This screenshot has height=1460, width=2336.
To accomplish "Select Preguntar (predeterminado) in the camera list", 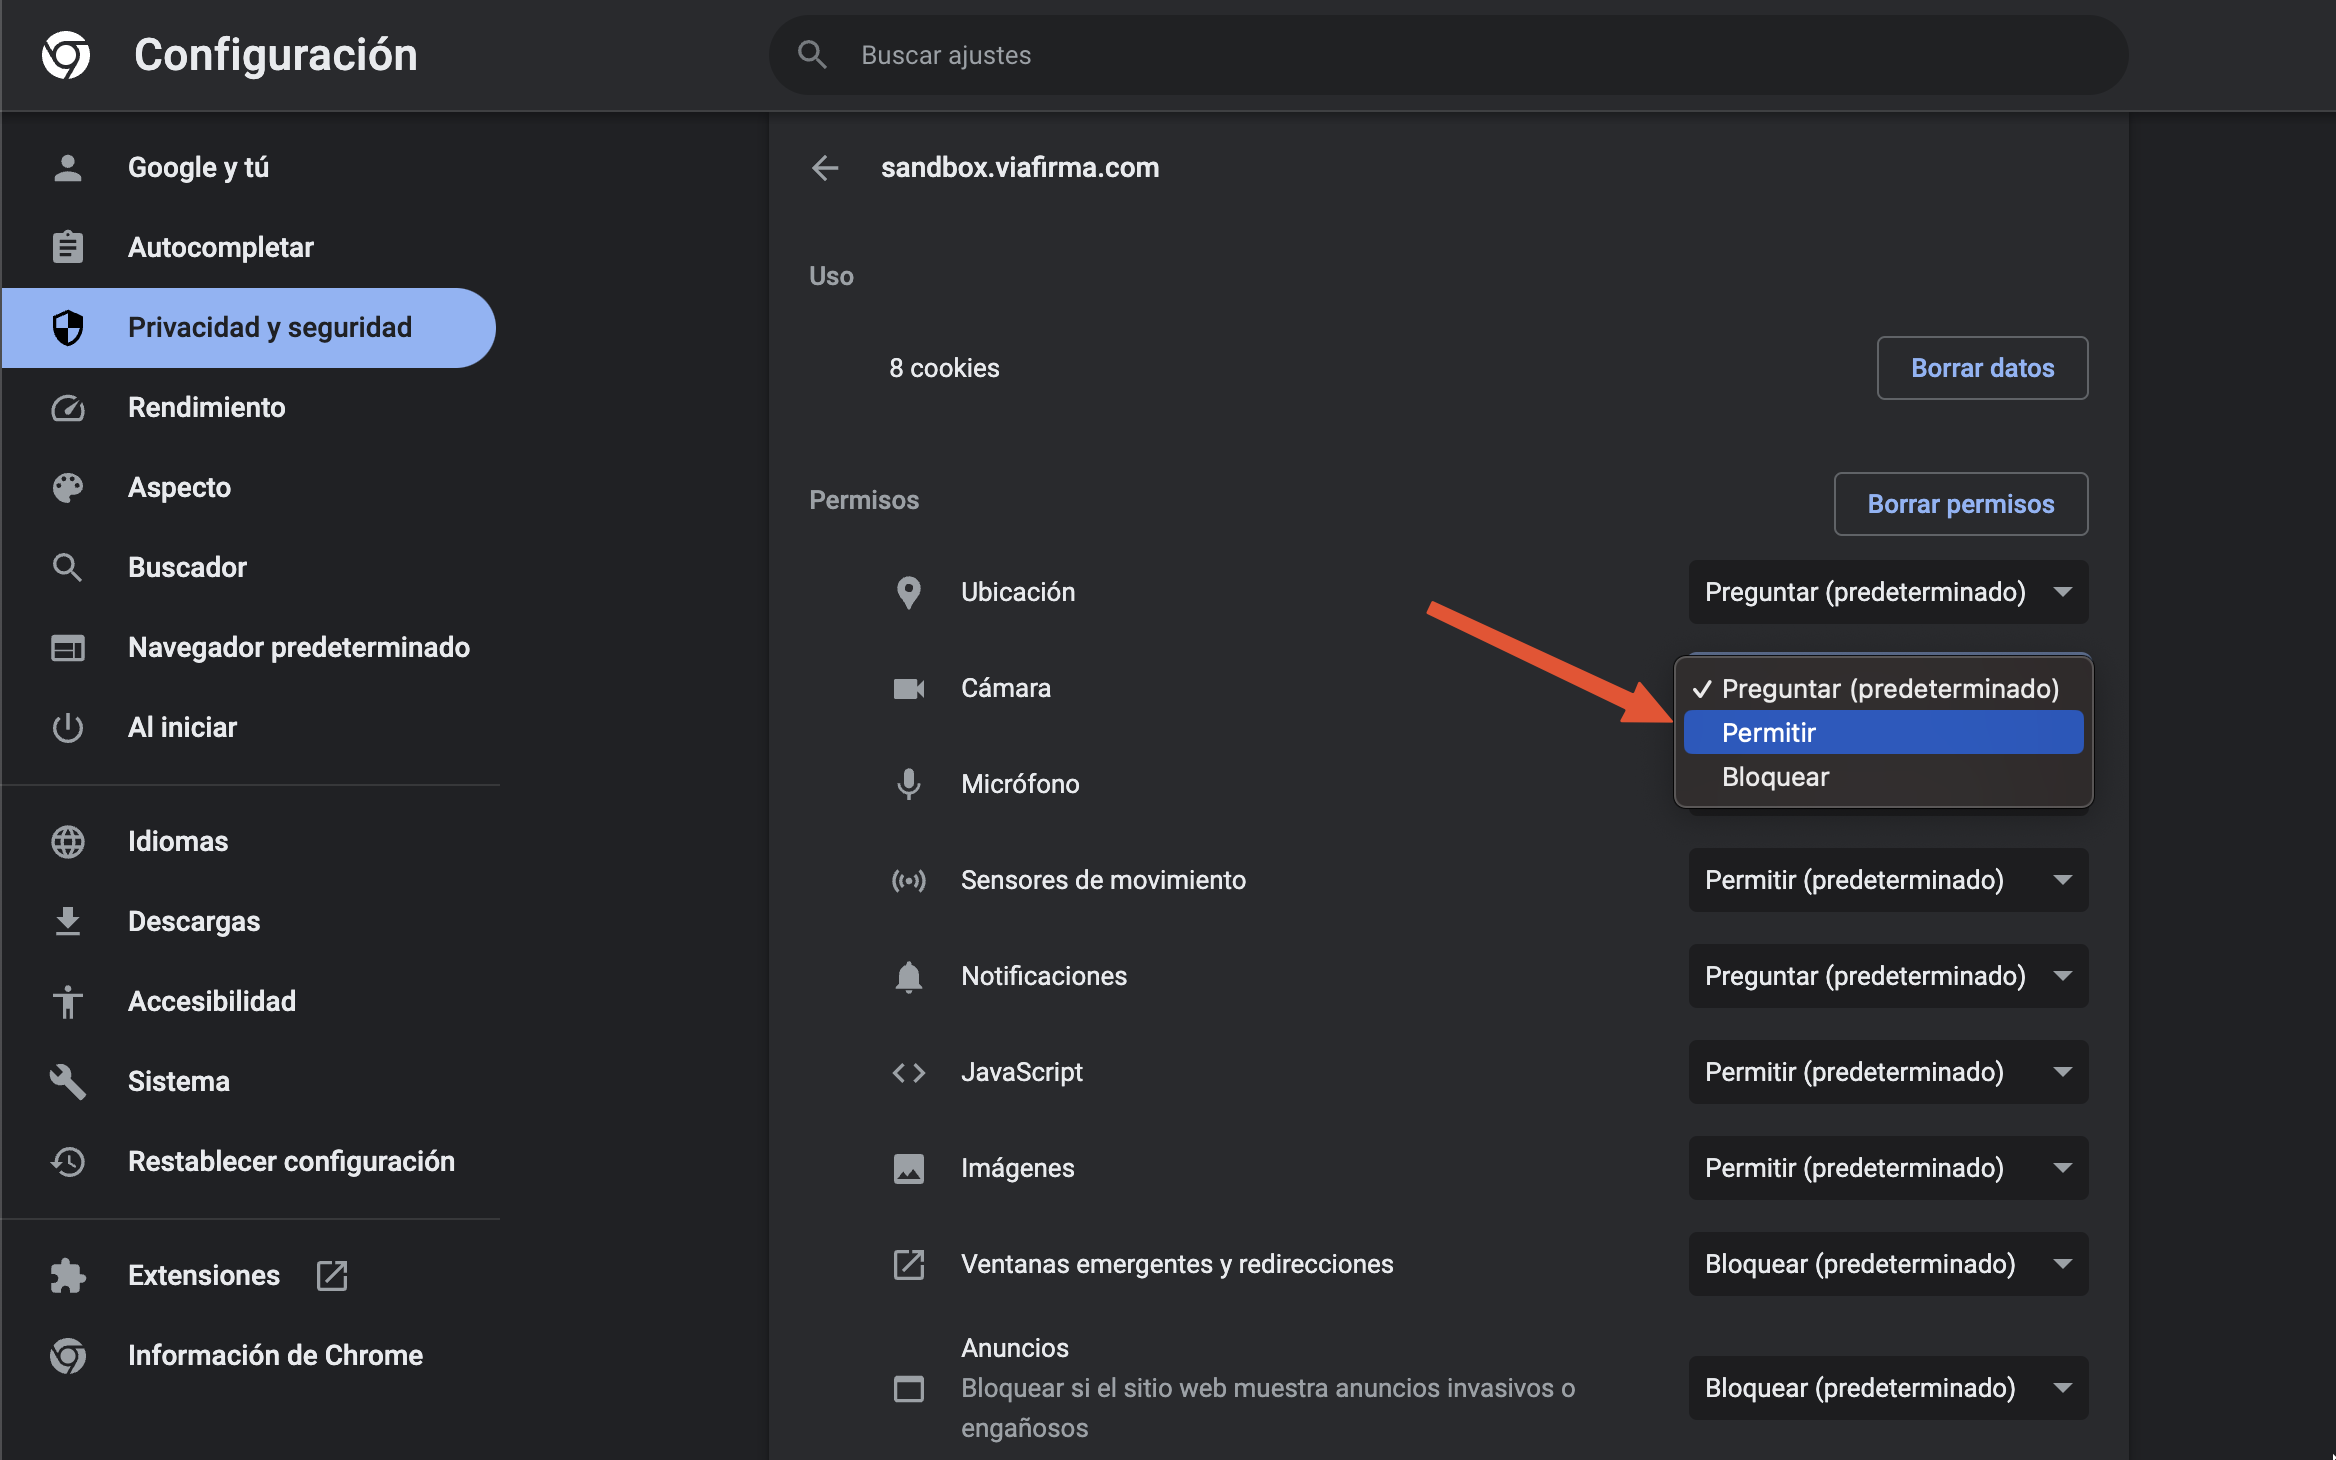I will coord(1883,689).
